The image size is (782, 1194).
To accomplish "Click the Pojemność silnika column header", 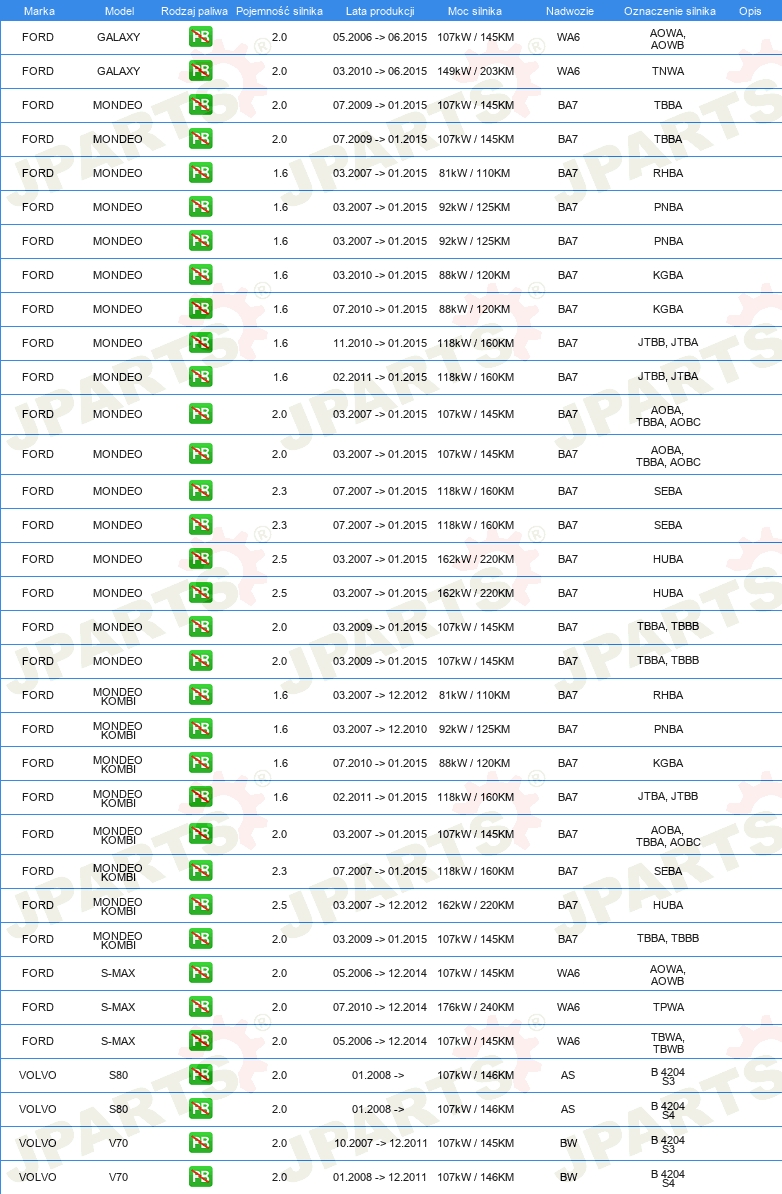I will pyautogui.click(x=279, y=11).
